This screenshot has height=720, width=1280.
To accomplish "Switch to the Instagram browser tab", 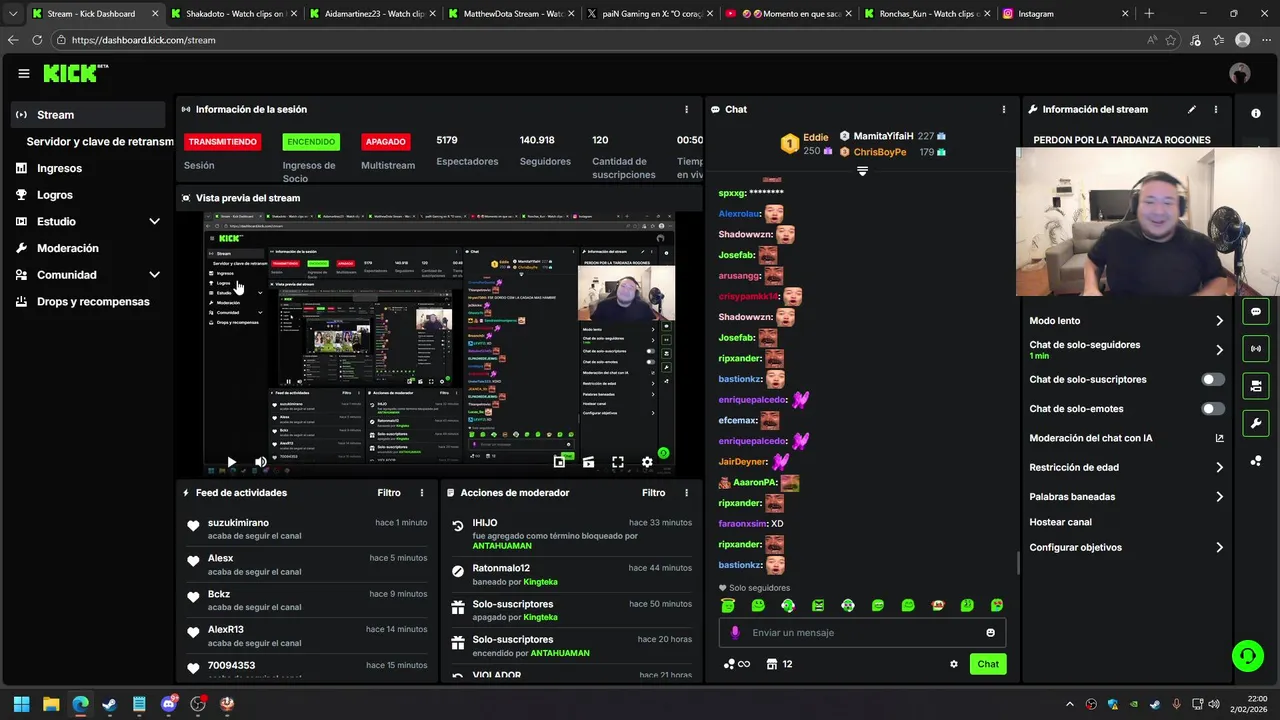I will point(1066,14).
